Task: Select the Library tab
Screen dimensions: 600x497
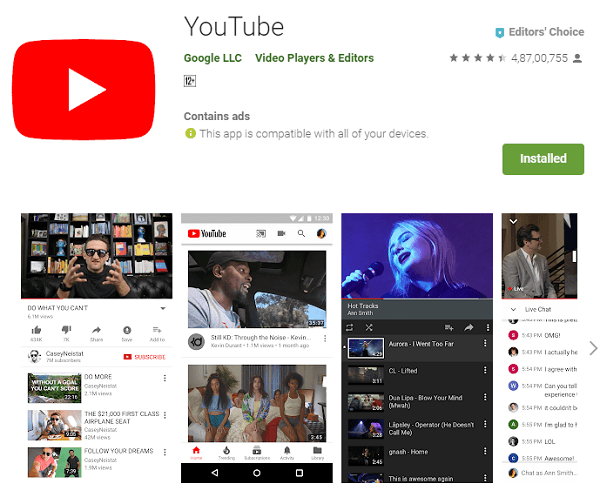Action: click(317, 453)
